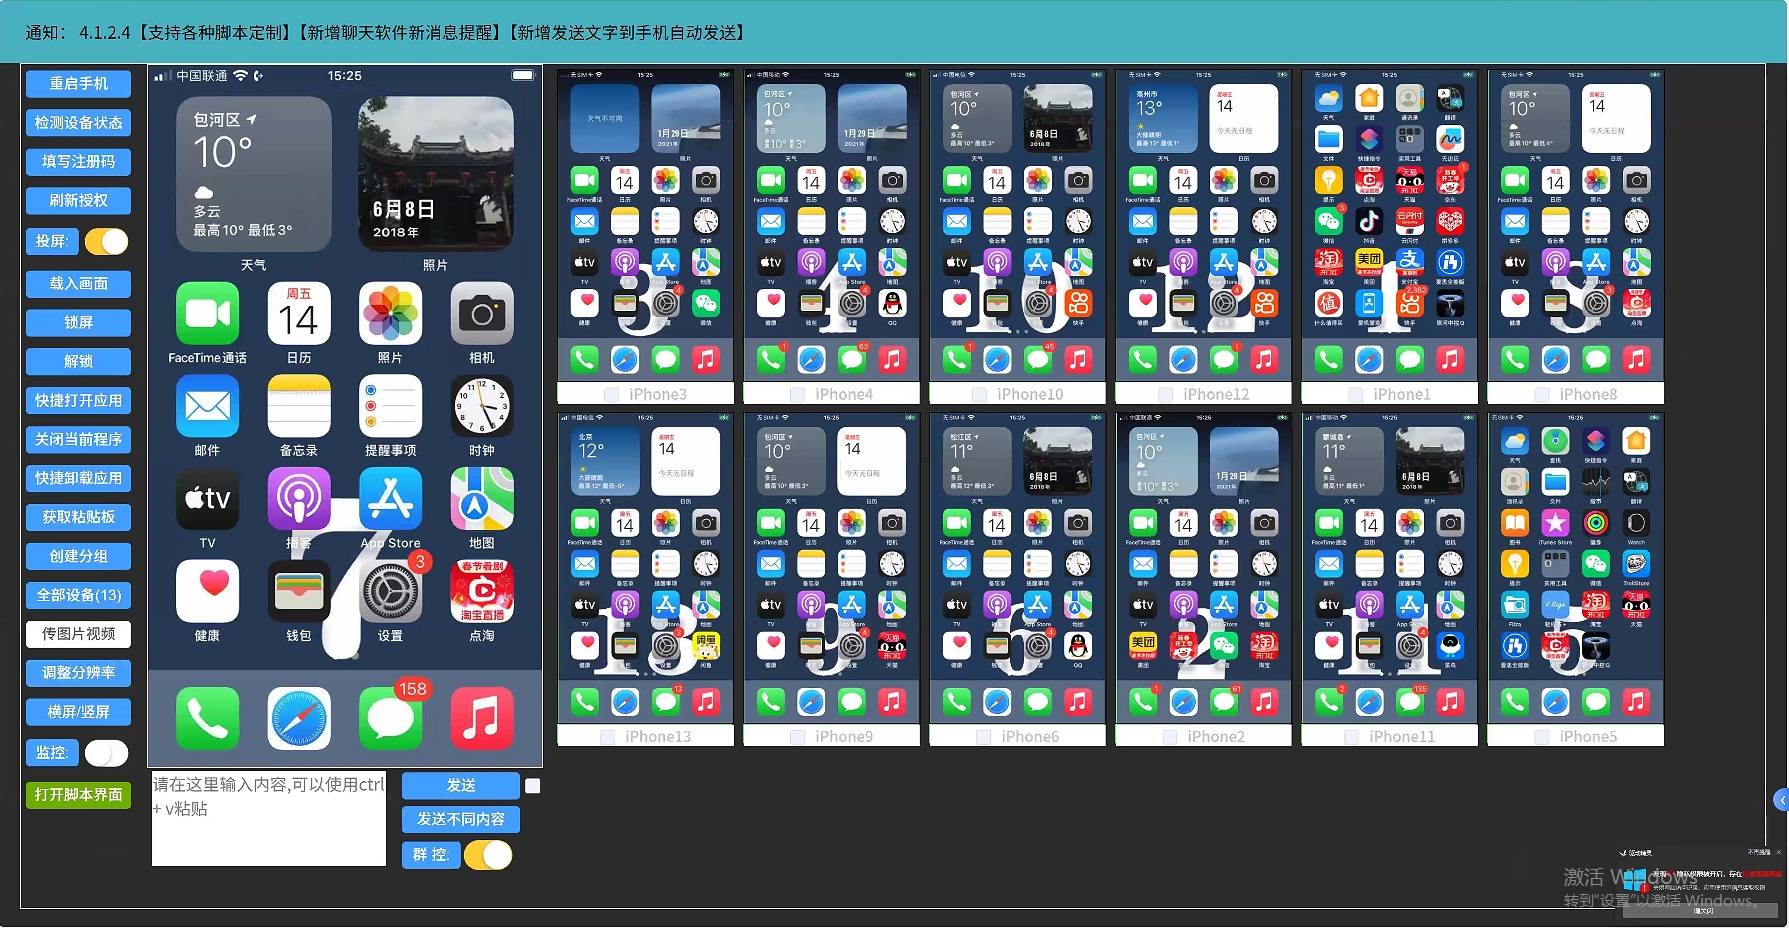1789x928 pixels.
Task: Click 获取粘贴板 button
Action: pyautogui.click(x=78, y=517)
